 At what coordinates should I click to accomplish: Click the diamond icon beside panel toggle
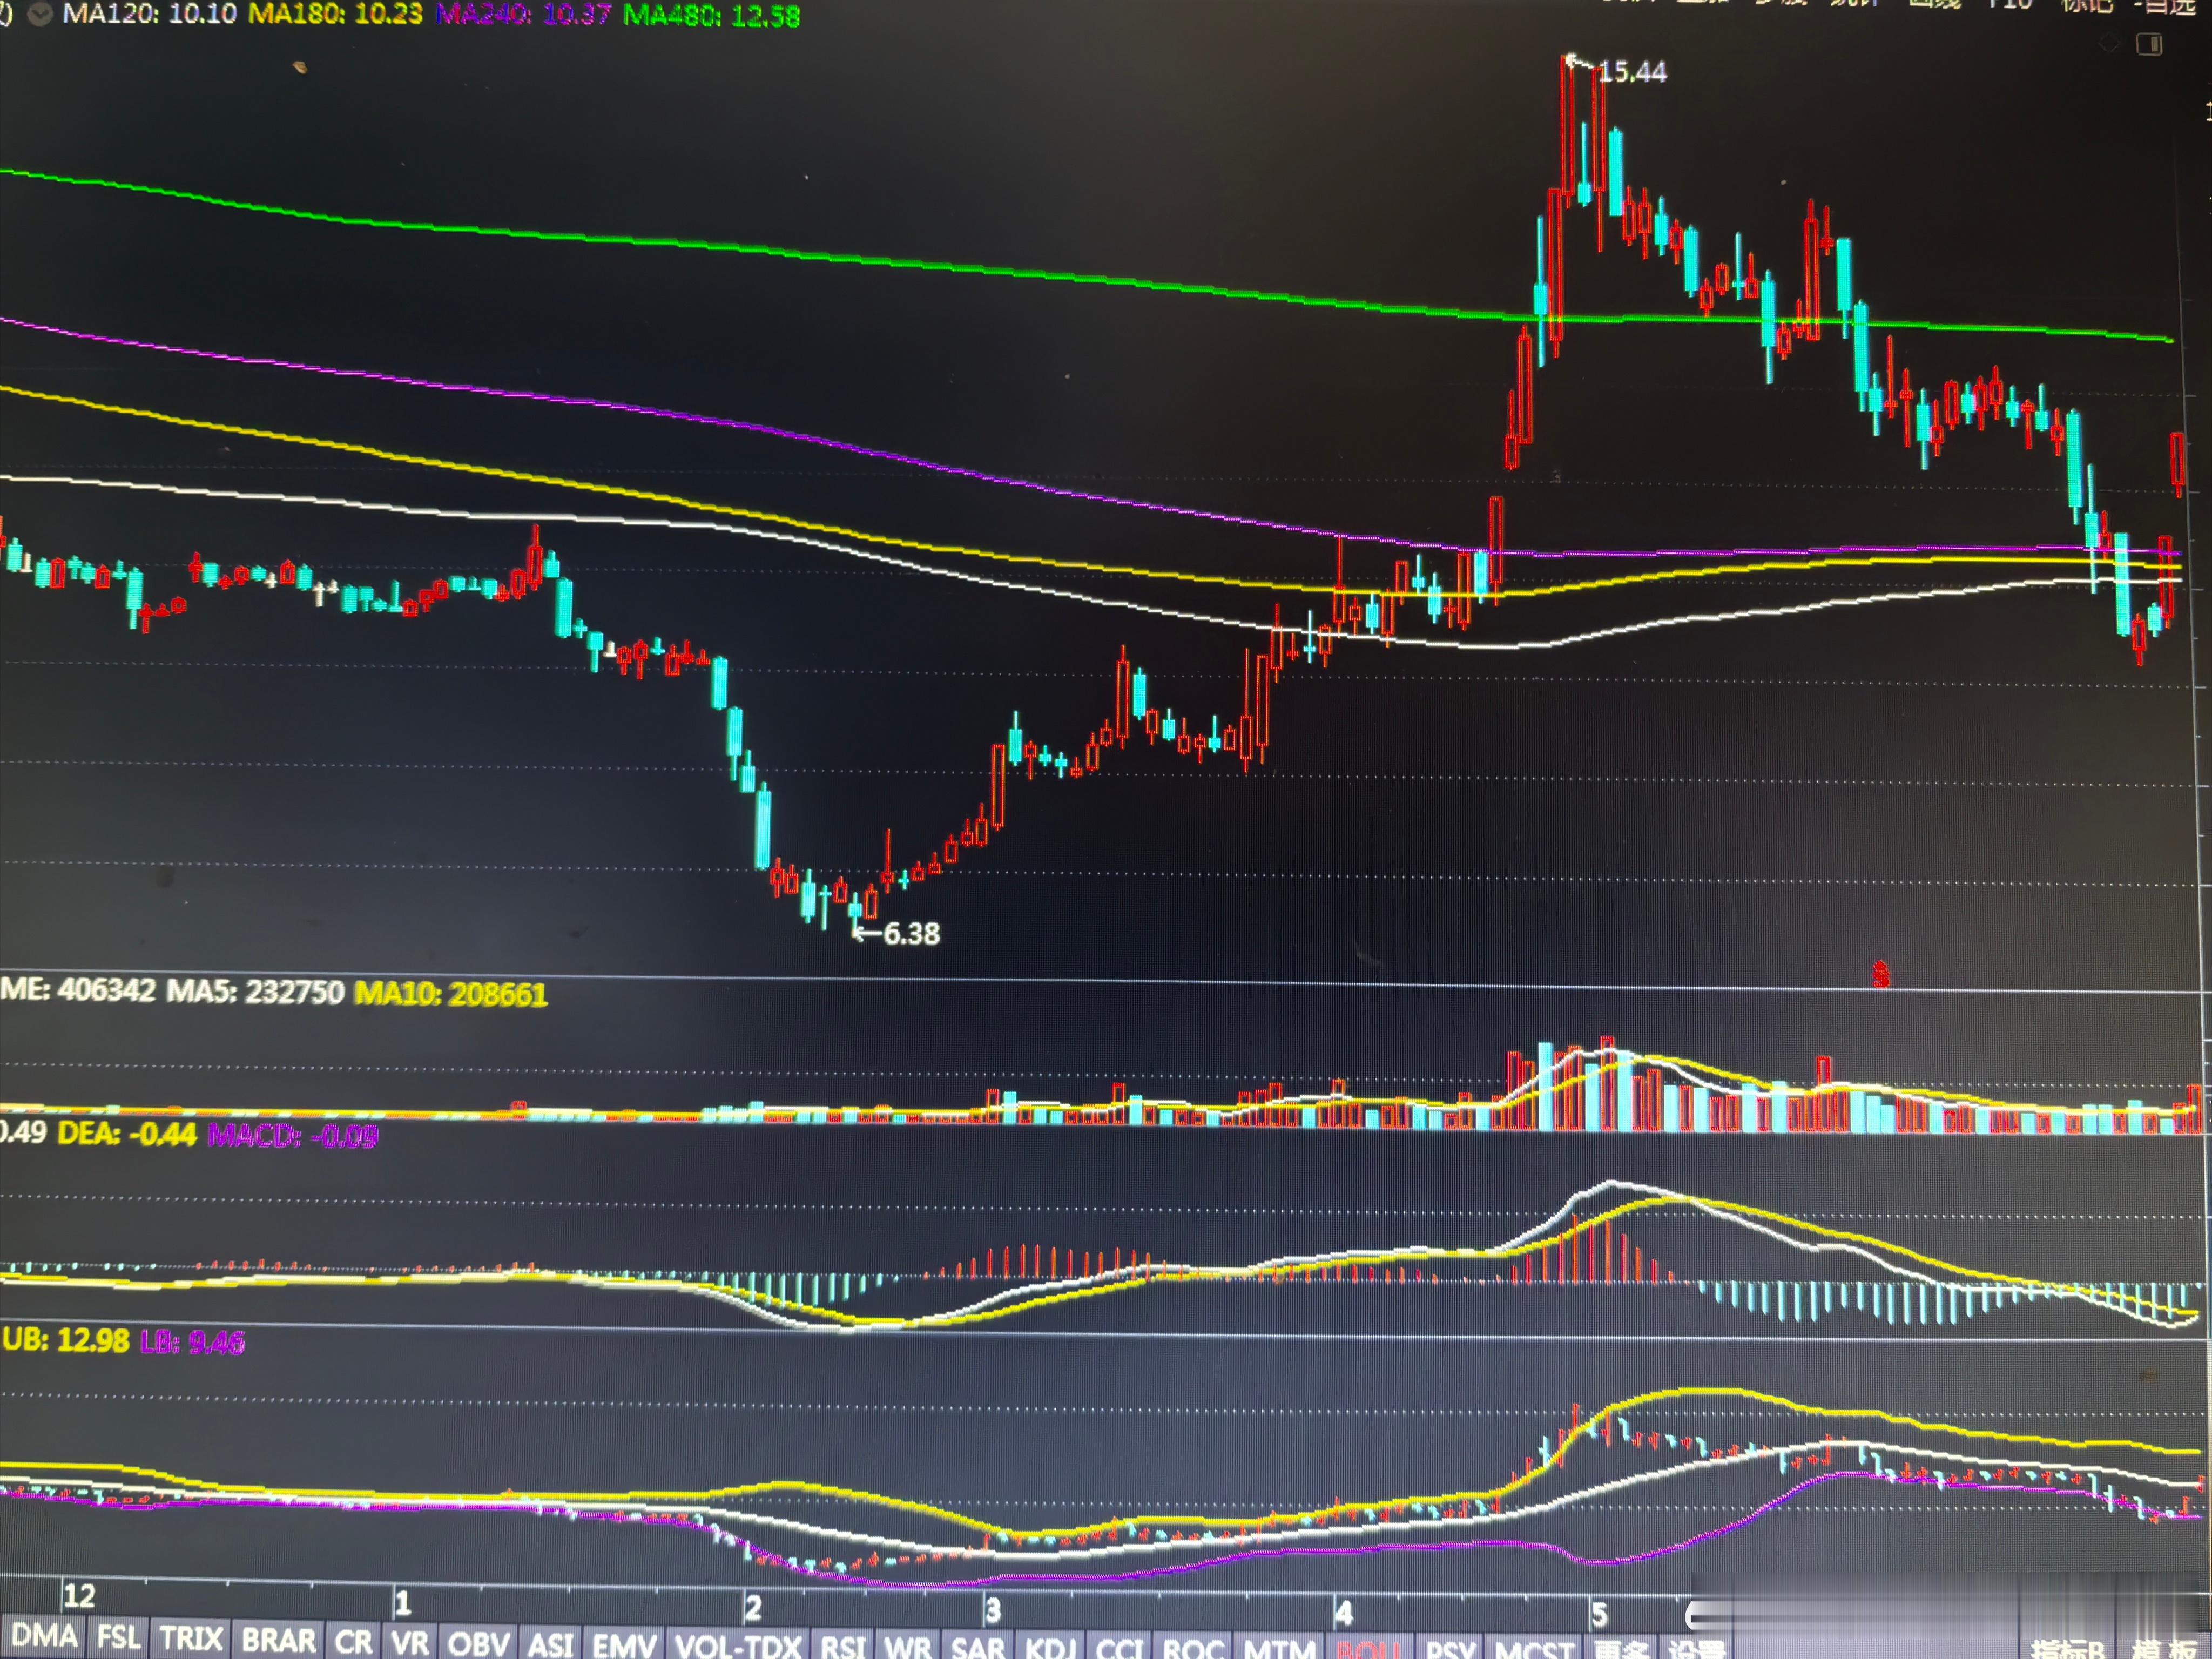(2109, 44)
